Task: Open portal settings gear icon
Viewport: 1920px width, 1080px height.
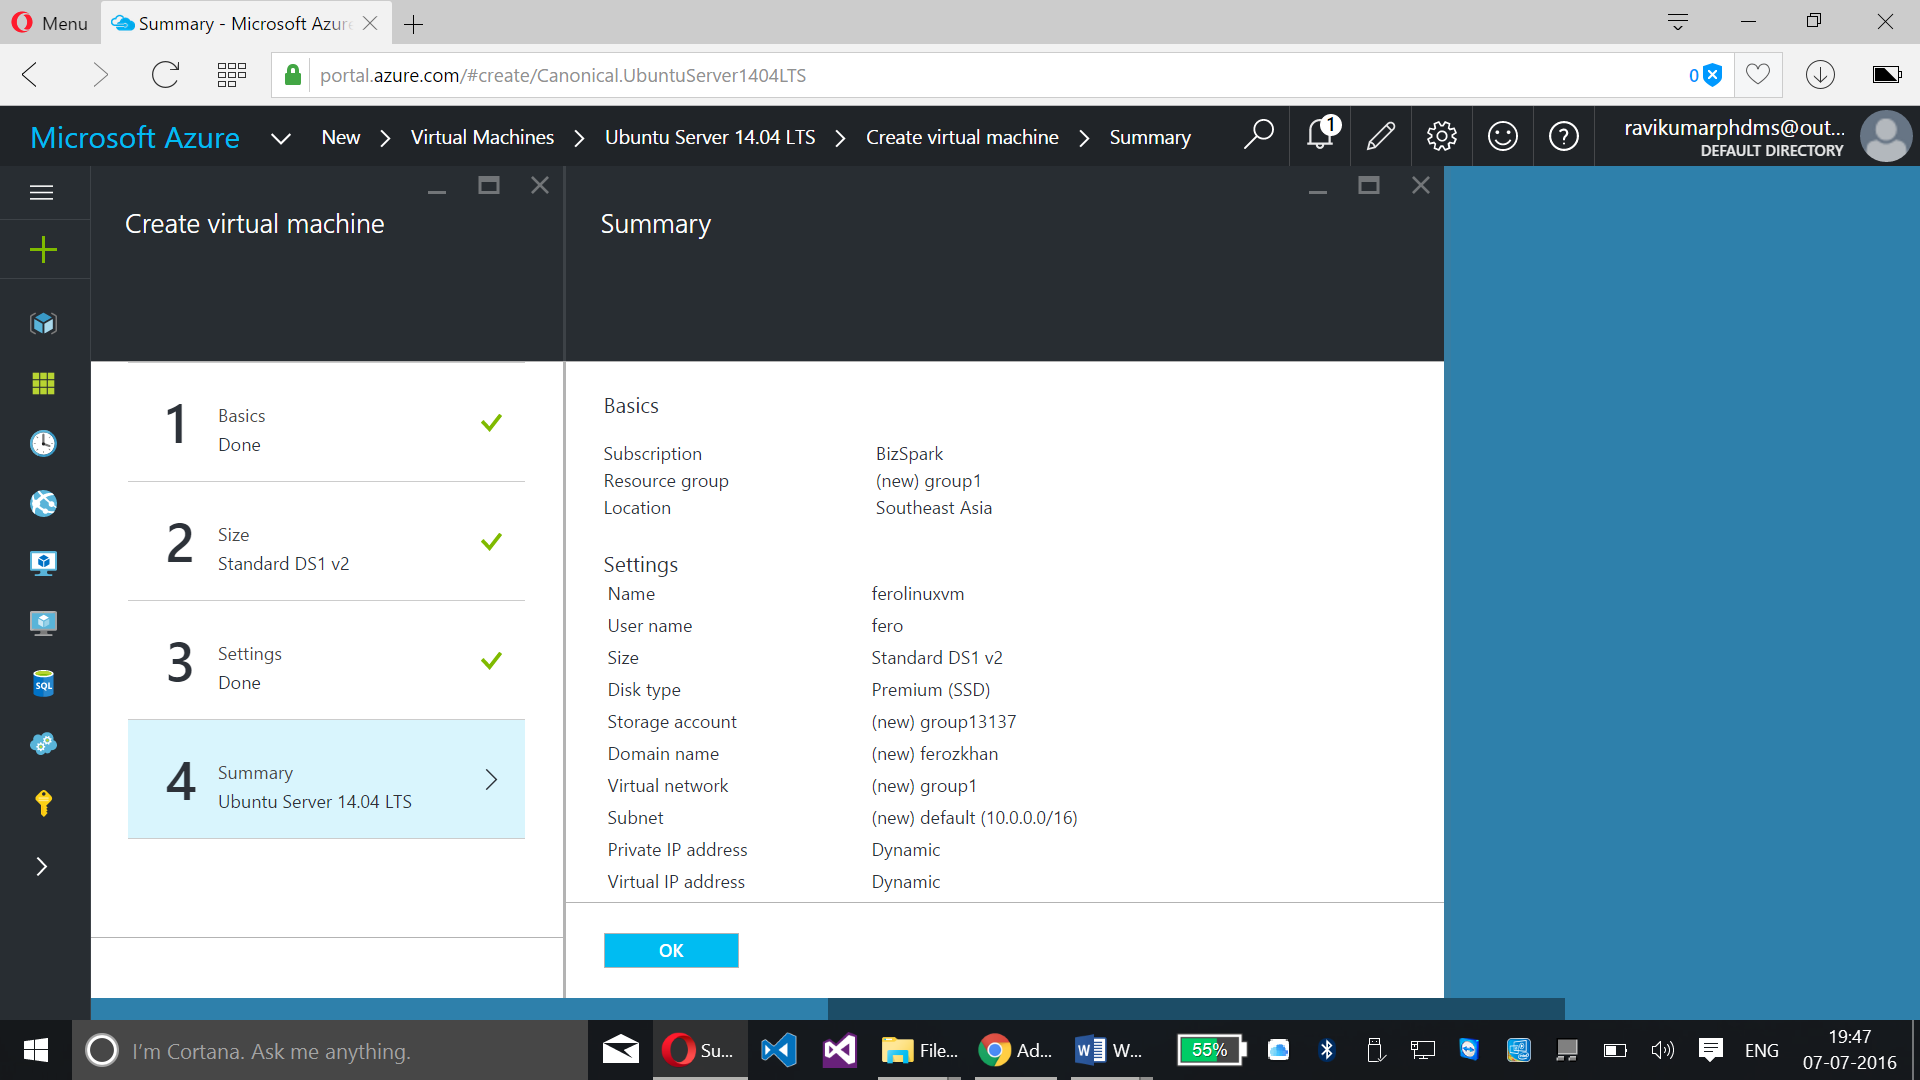Action: pyautogui.click(x=1441, y=135)
